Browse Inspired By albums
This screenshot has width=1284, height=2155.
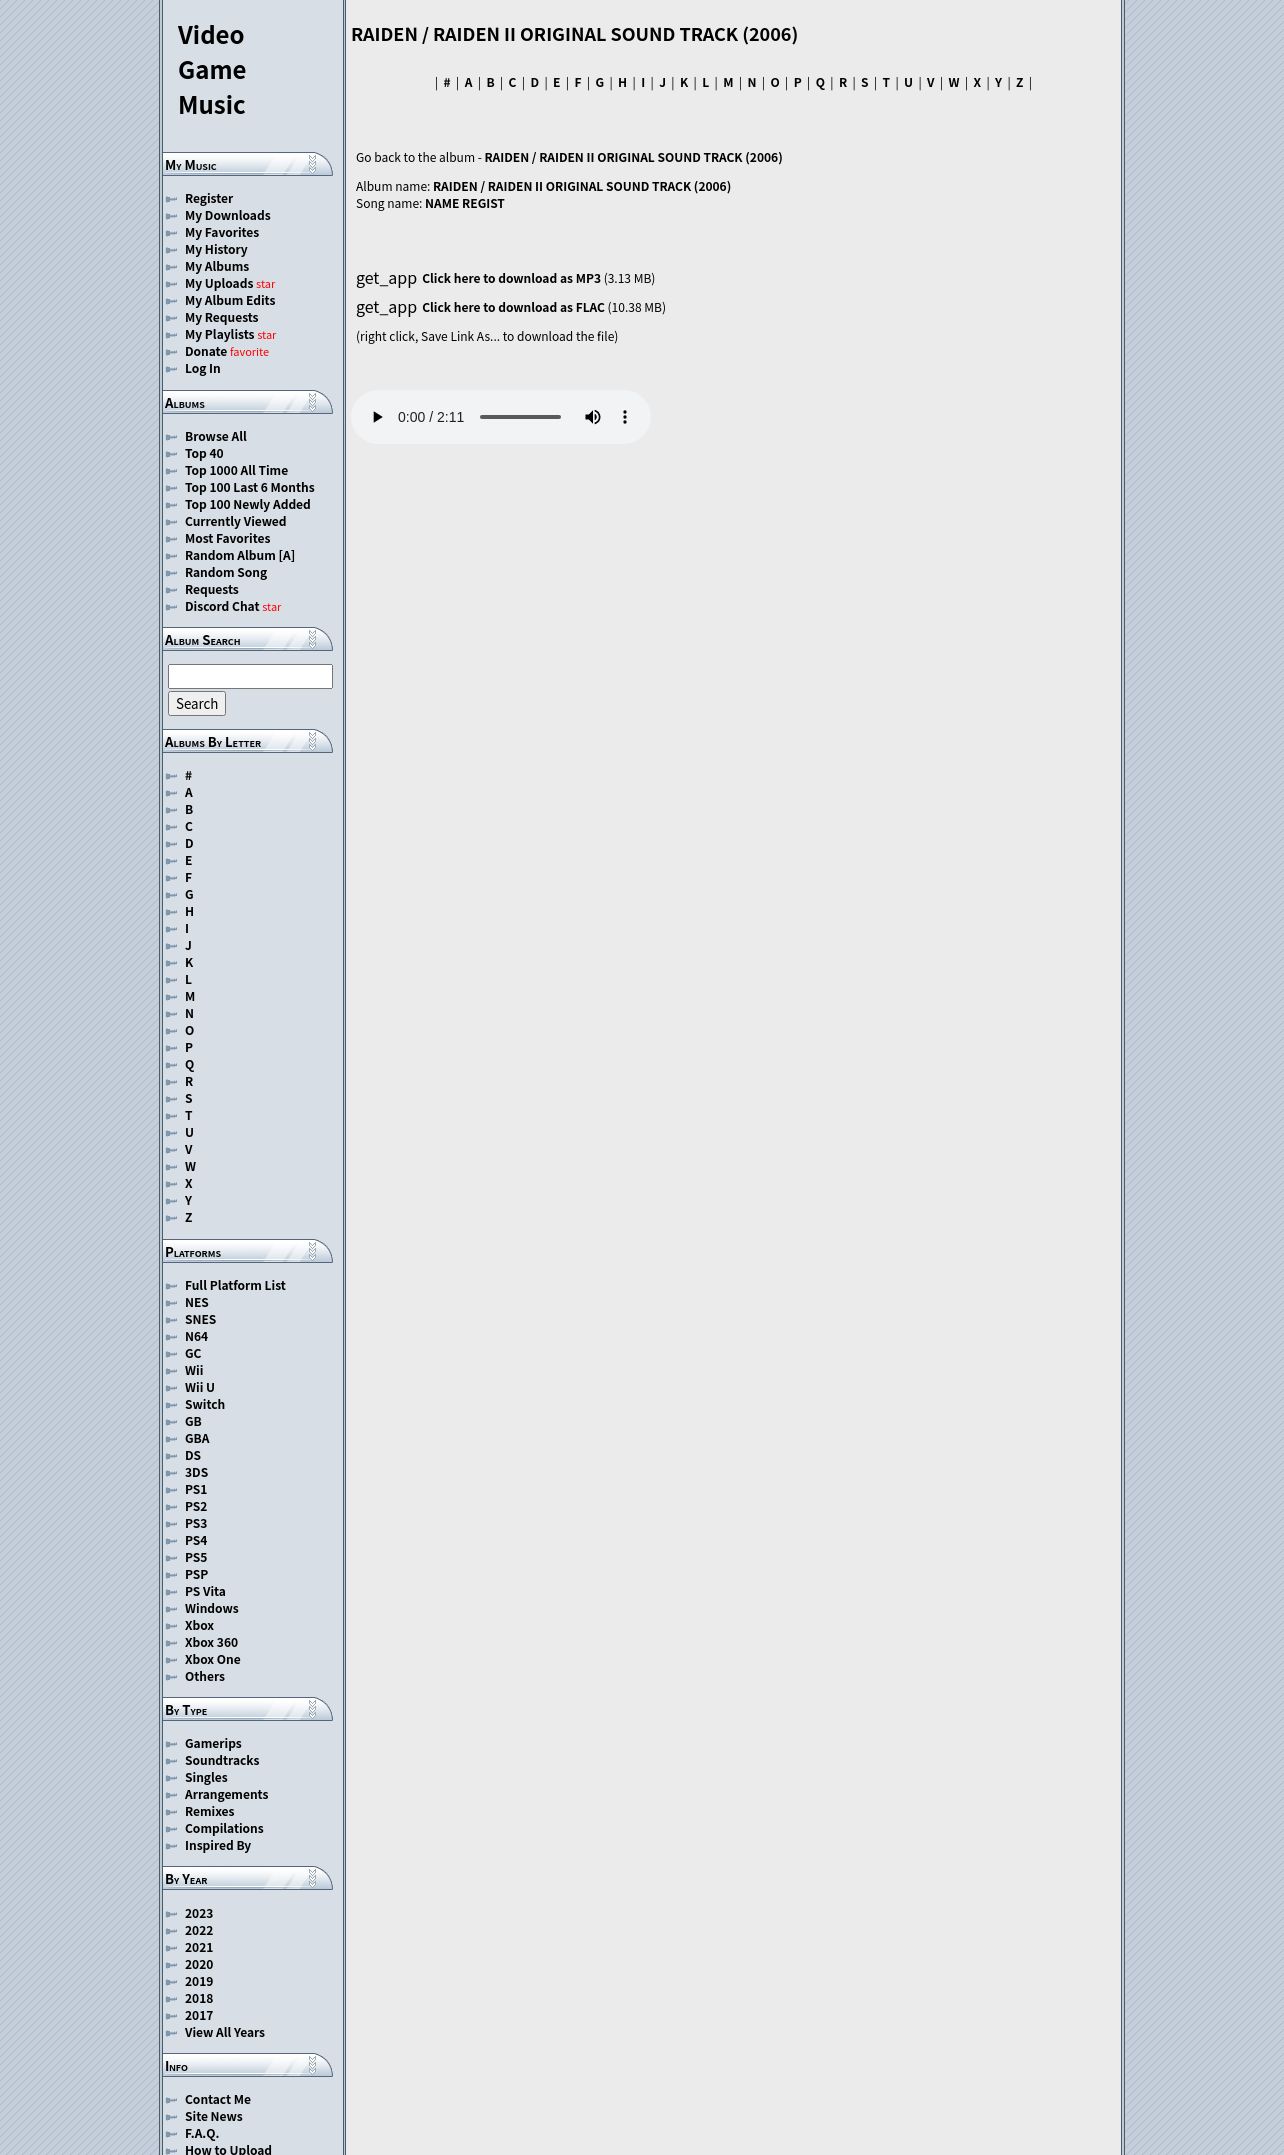[218, 1846]
